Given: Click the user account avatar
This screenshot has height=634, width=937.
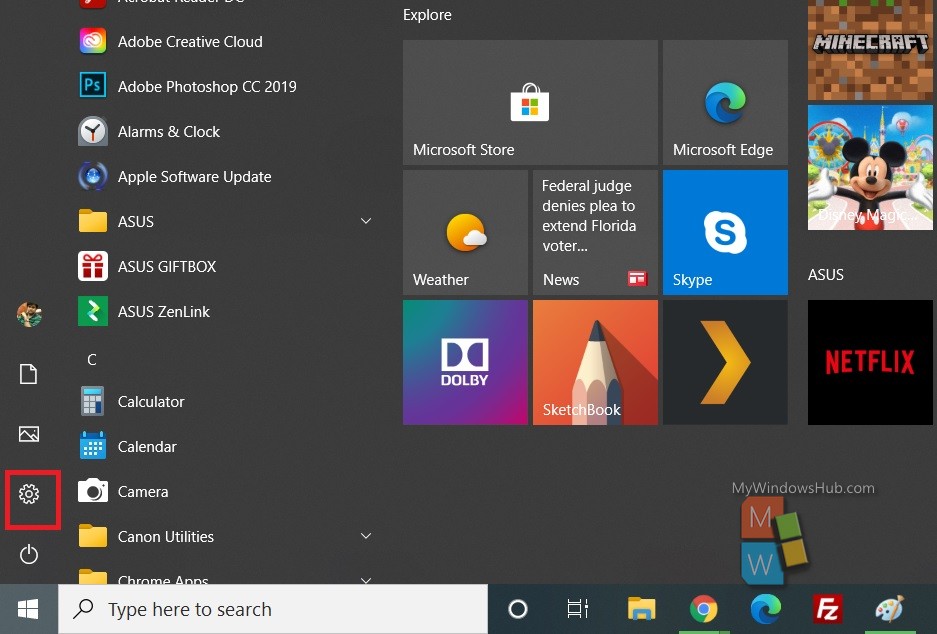Looking at the screenshot, I should click(29, 314).
